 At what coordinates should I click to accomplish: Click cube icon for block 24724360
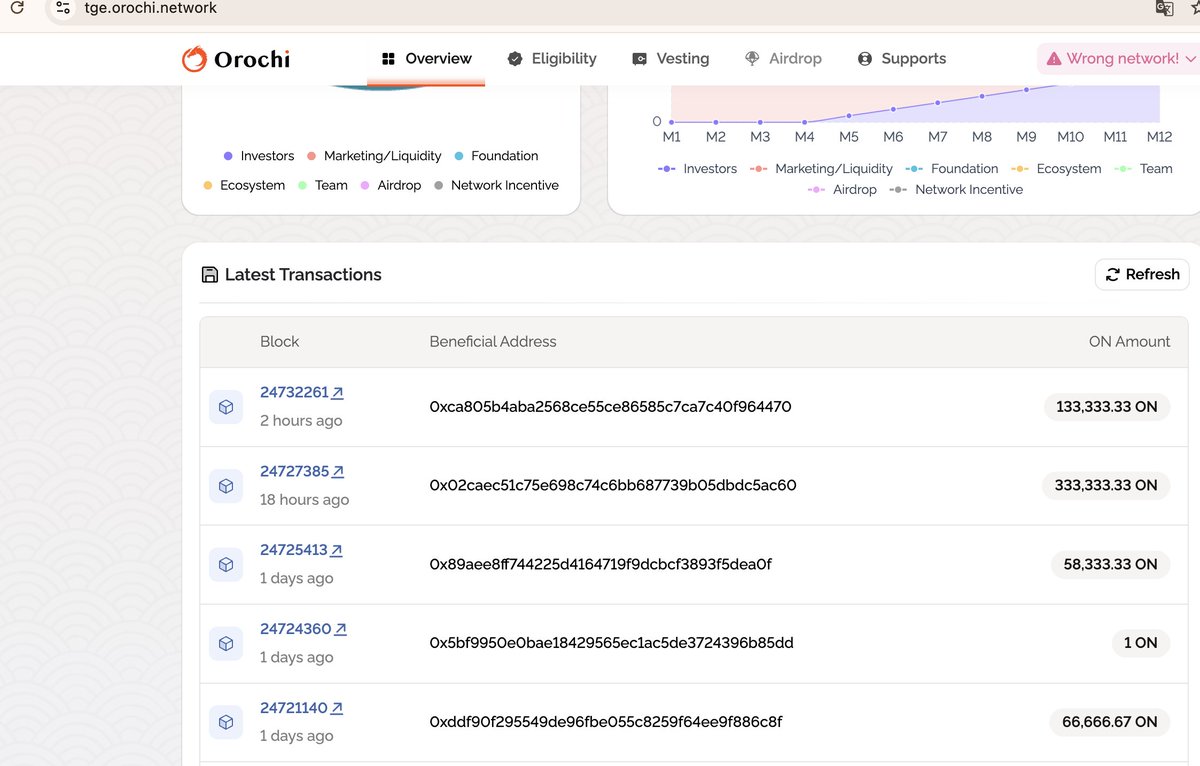click(226, 643)
